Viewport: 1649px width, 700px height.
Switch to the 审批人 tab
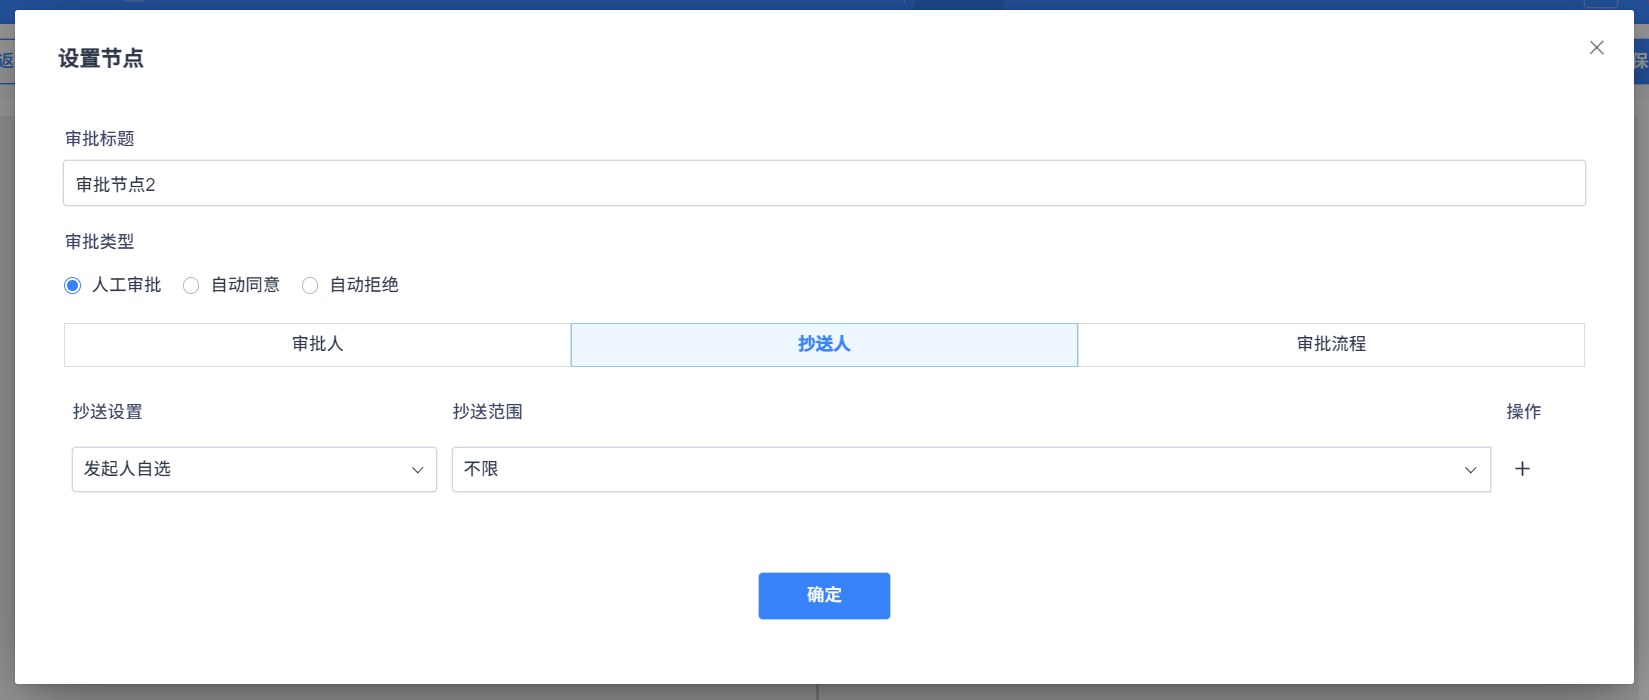point(317,344)
